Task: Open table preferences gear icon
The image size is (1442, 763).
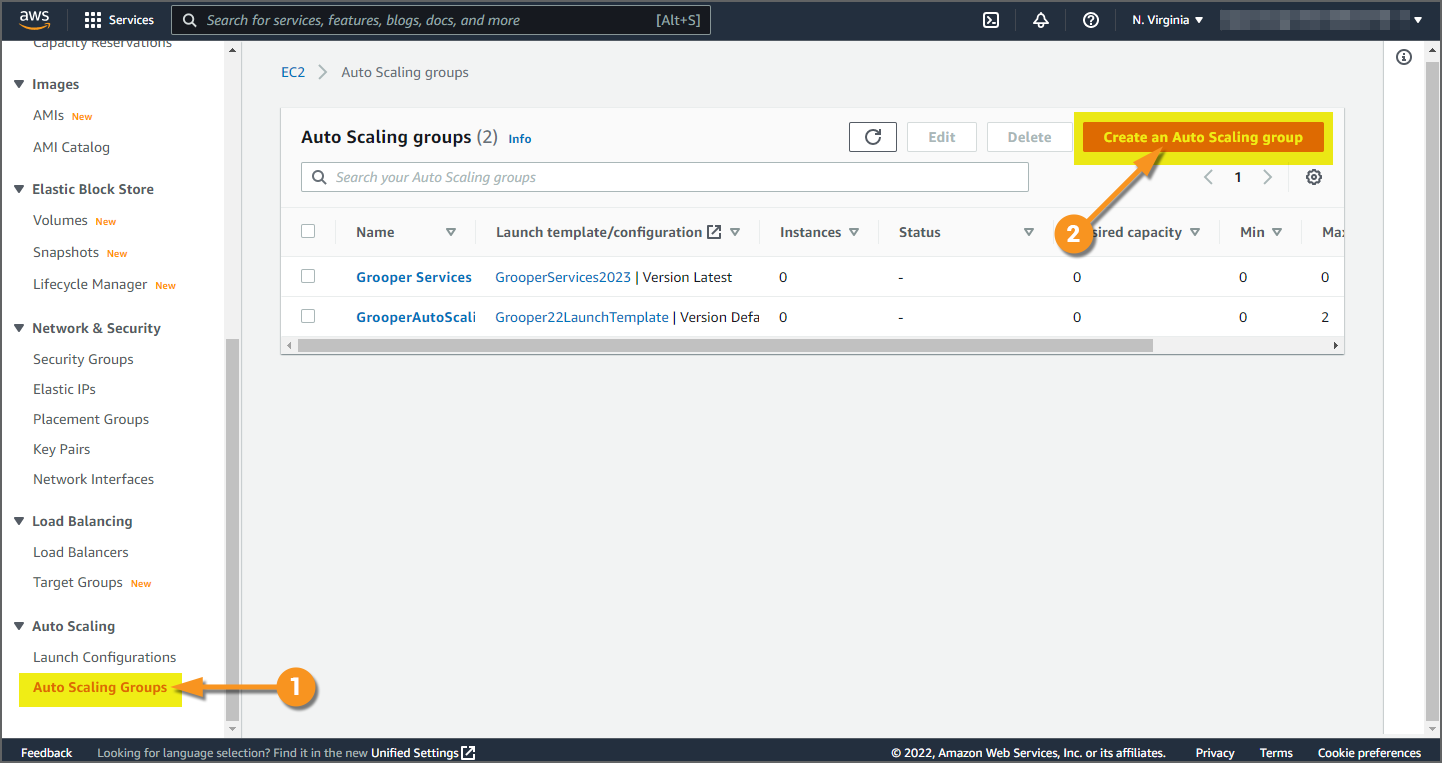Action: point(1314,177)
